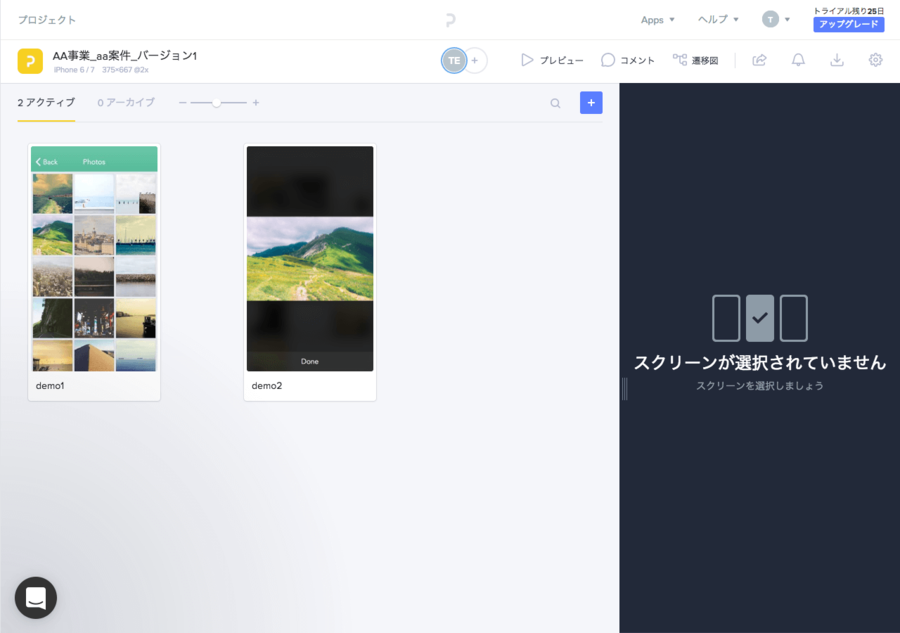Open the コメント comments view
Screen dimensions: 900x633
pyautogui.click(x=627, y=60)
